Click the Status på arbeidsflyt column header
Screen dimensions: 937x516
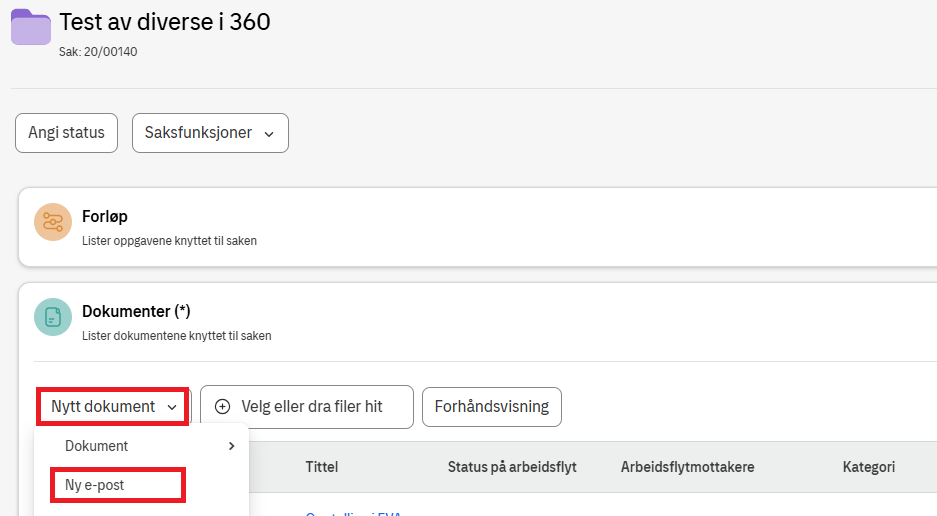[512, 467]
